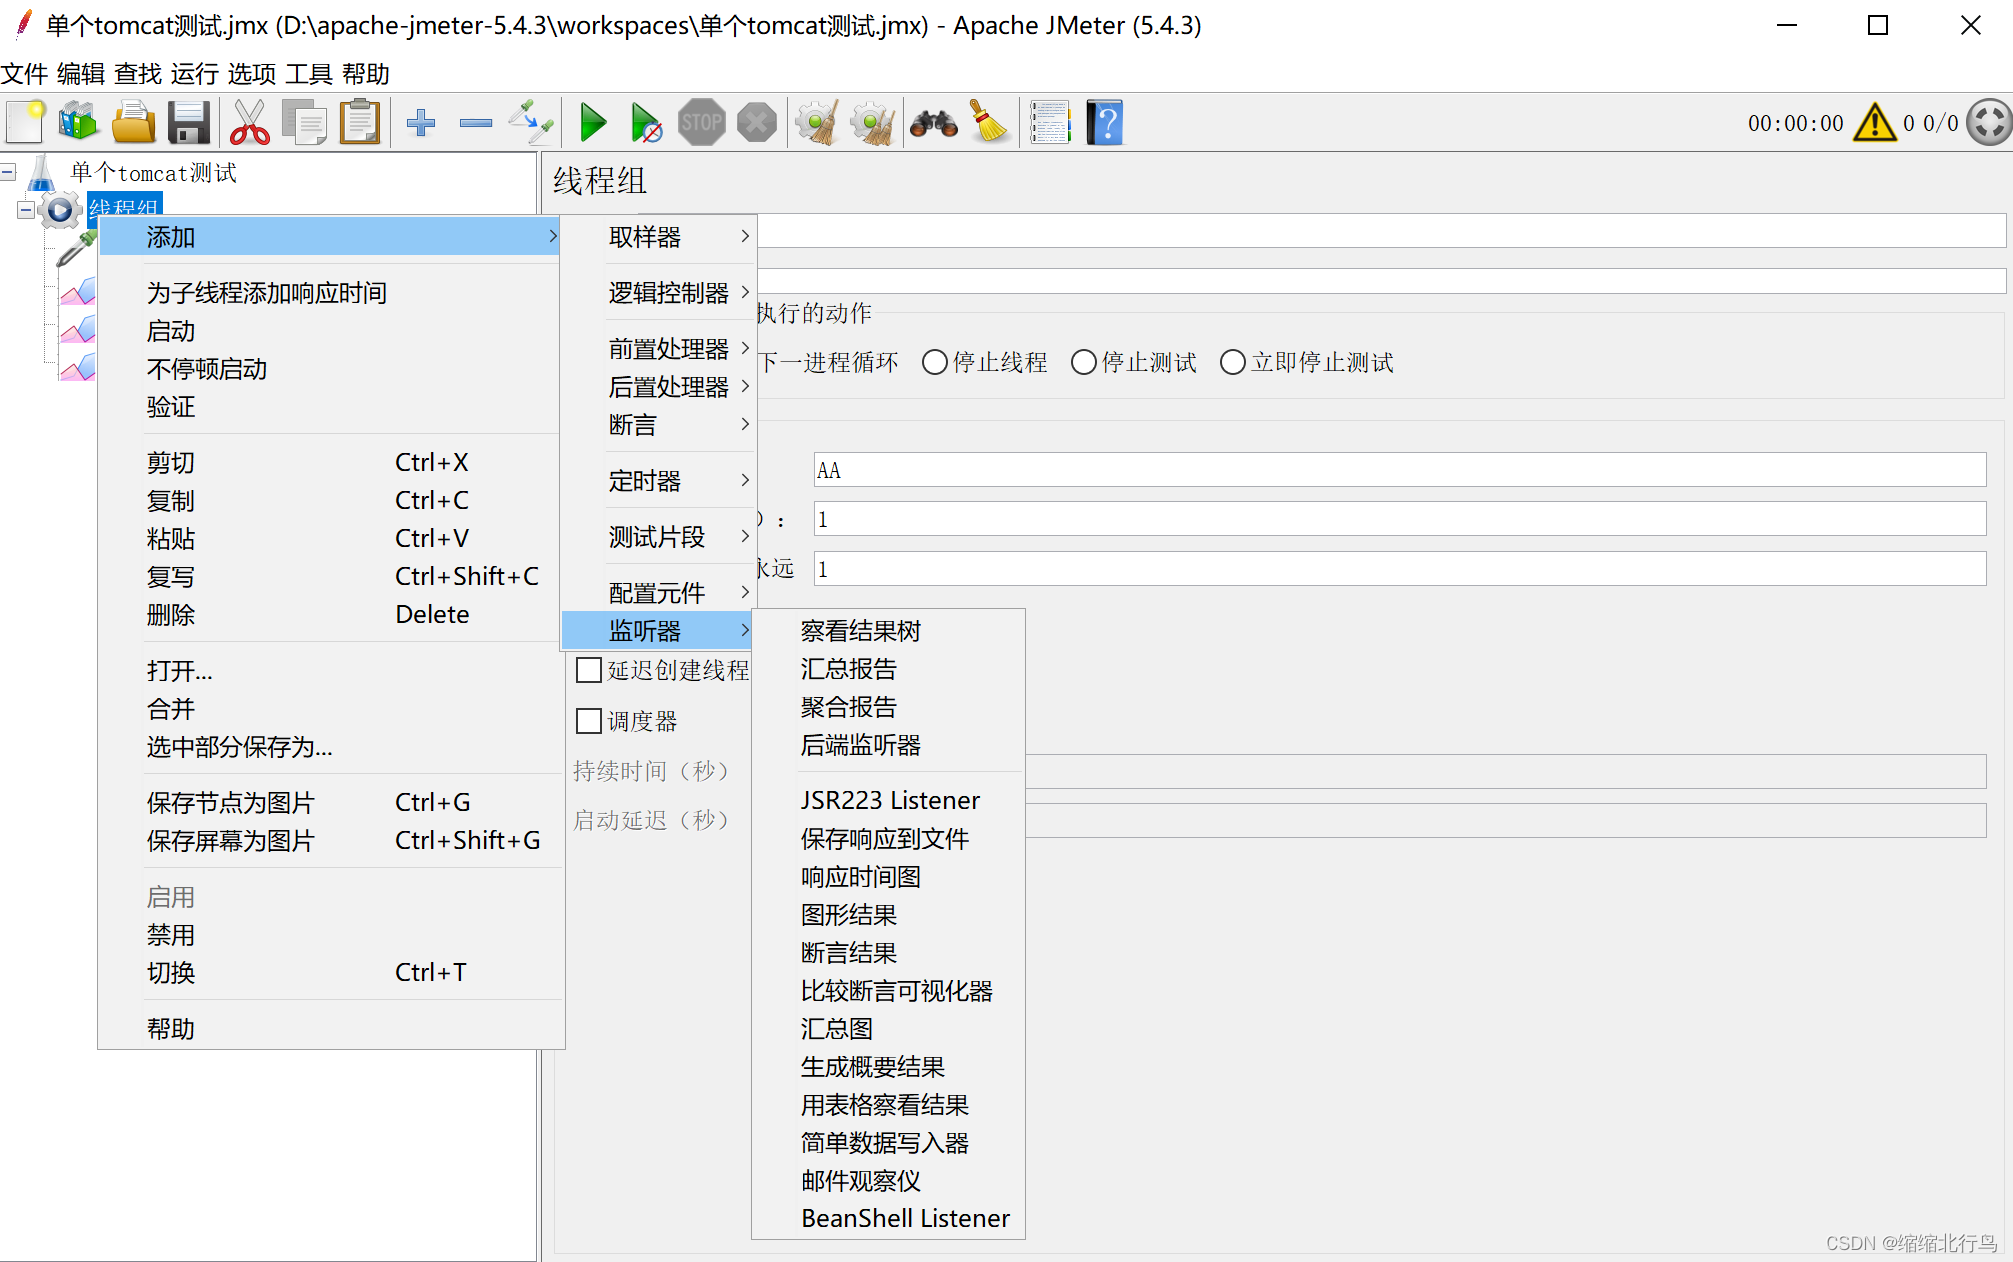Screen dimensions: 2013x1262
Task: Collapse the 线程组 tree node
Action: point(26,210)
